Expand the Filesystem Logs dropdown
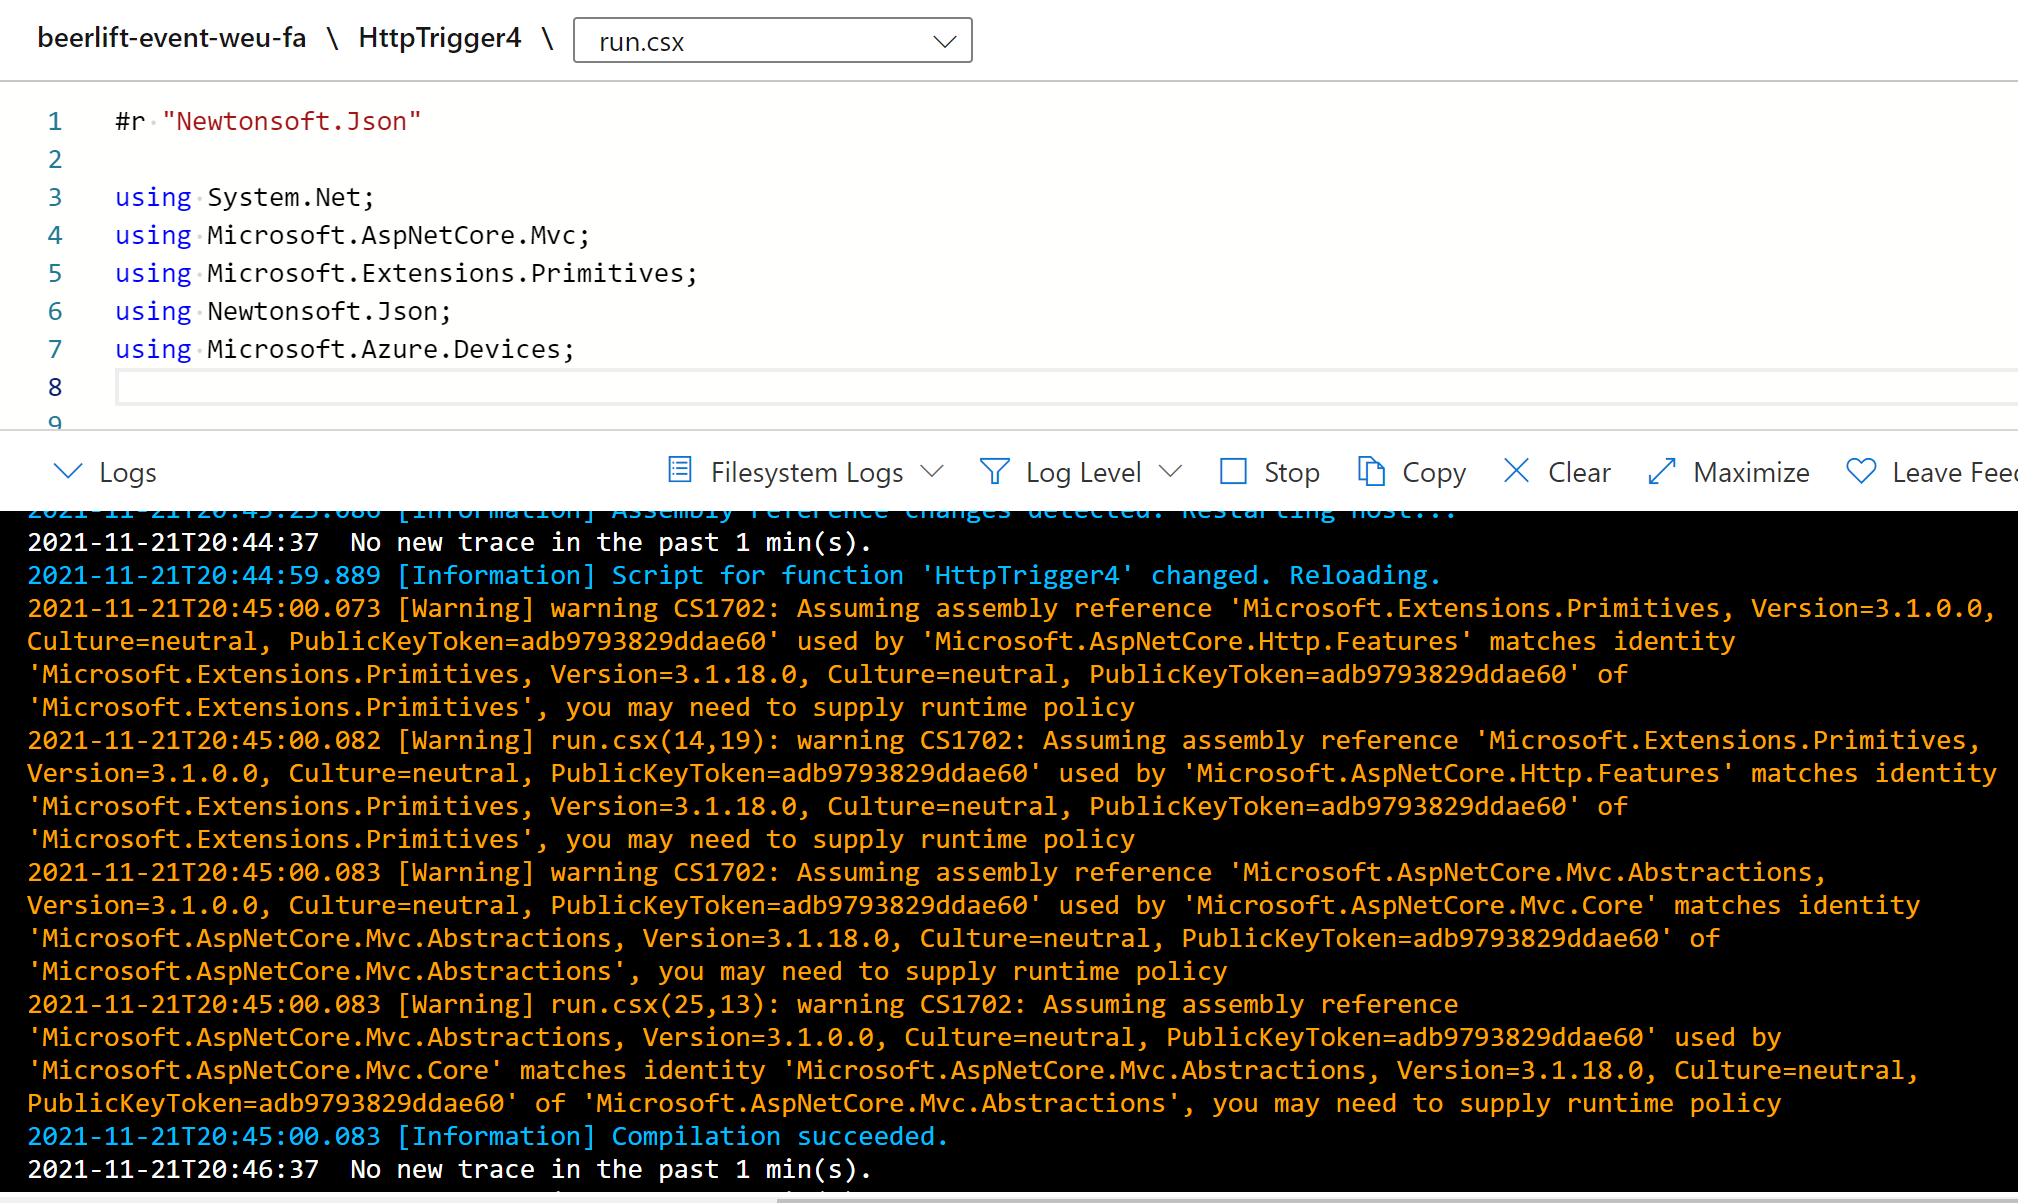Screen dimensions: 2018x1203 tap(934, 471)
